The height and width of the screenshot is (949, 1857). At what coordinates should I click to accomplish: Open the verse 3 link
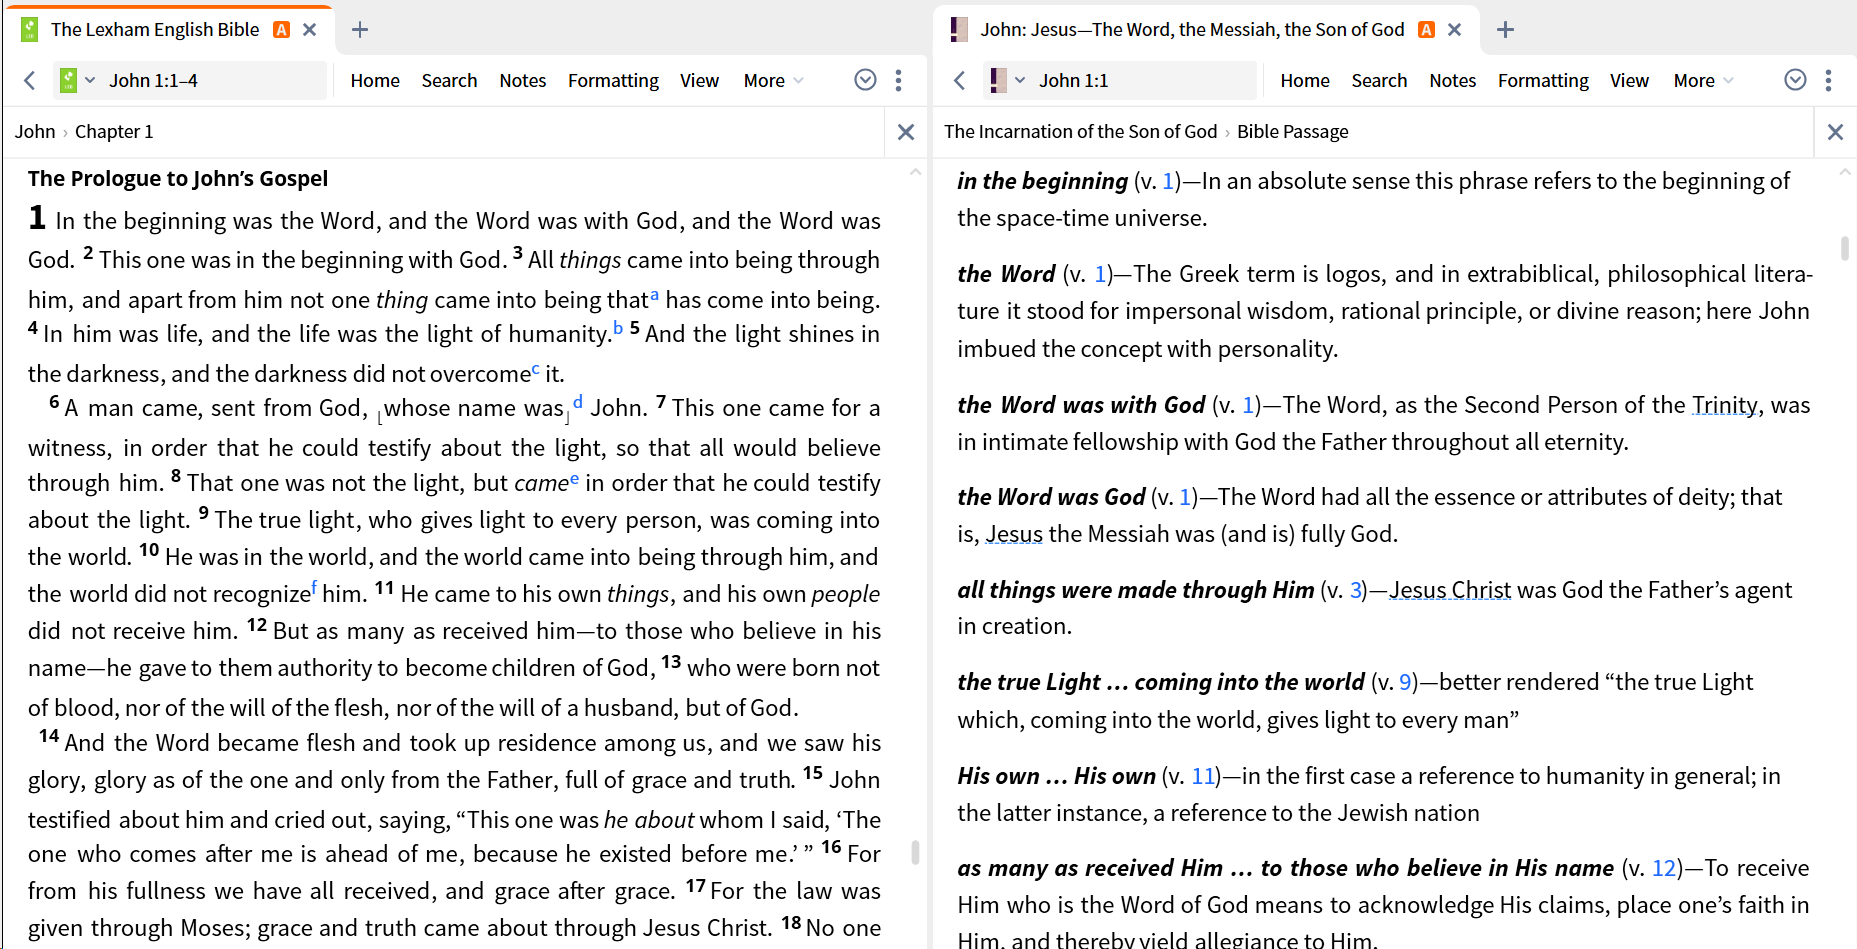pyautogui.click(x=1356, y=590)
